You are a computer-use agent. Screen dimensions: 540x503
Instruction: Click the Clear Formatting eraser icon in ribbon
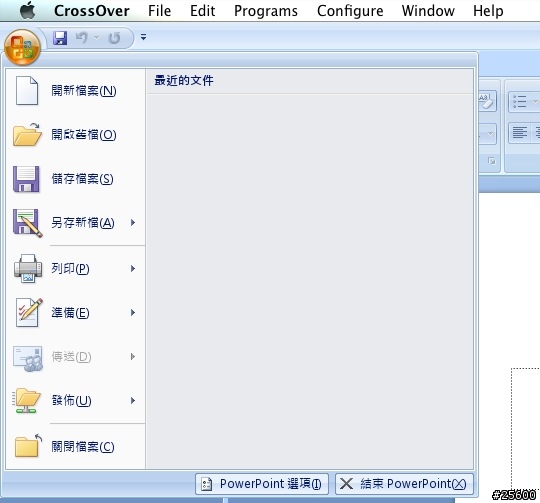pyautogui.click(x=486, y=101)
